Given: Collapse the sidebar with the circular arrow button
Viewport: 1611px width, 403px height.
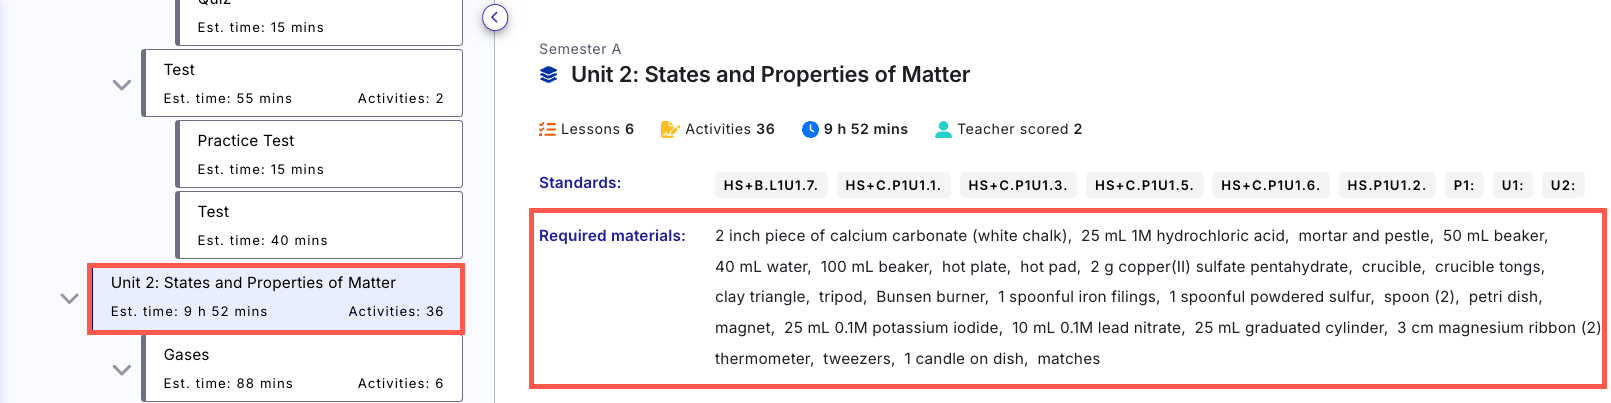Looking at the screenshot, I should pyautogui.click(x=495, y=17).
